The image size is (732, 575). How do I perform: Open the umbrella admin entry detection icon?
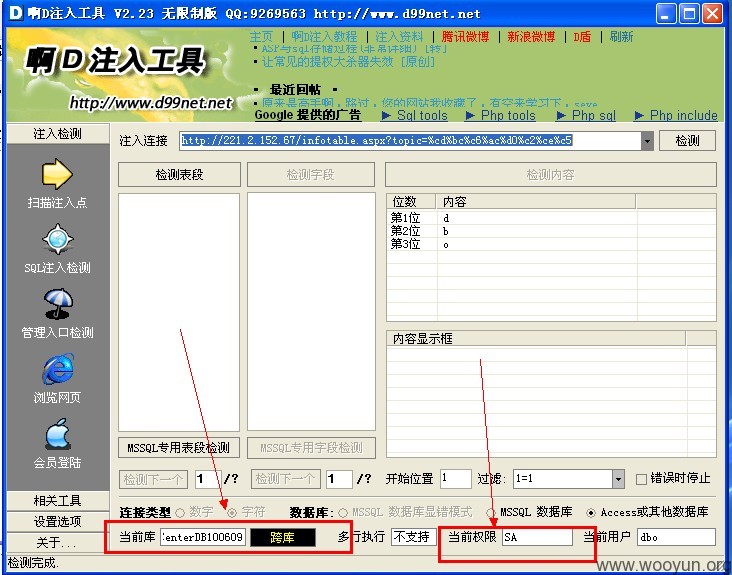click(x=58, y=304)
